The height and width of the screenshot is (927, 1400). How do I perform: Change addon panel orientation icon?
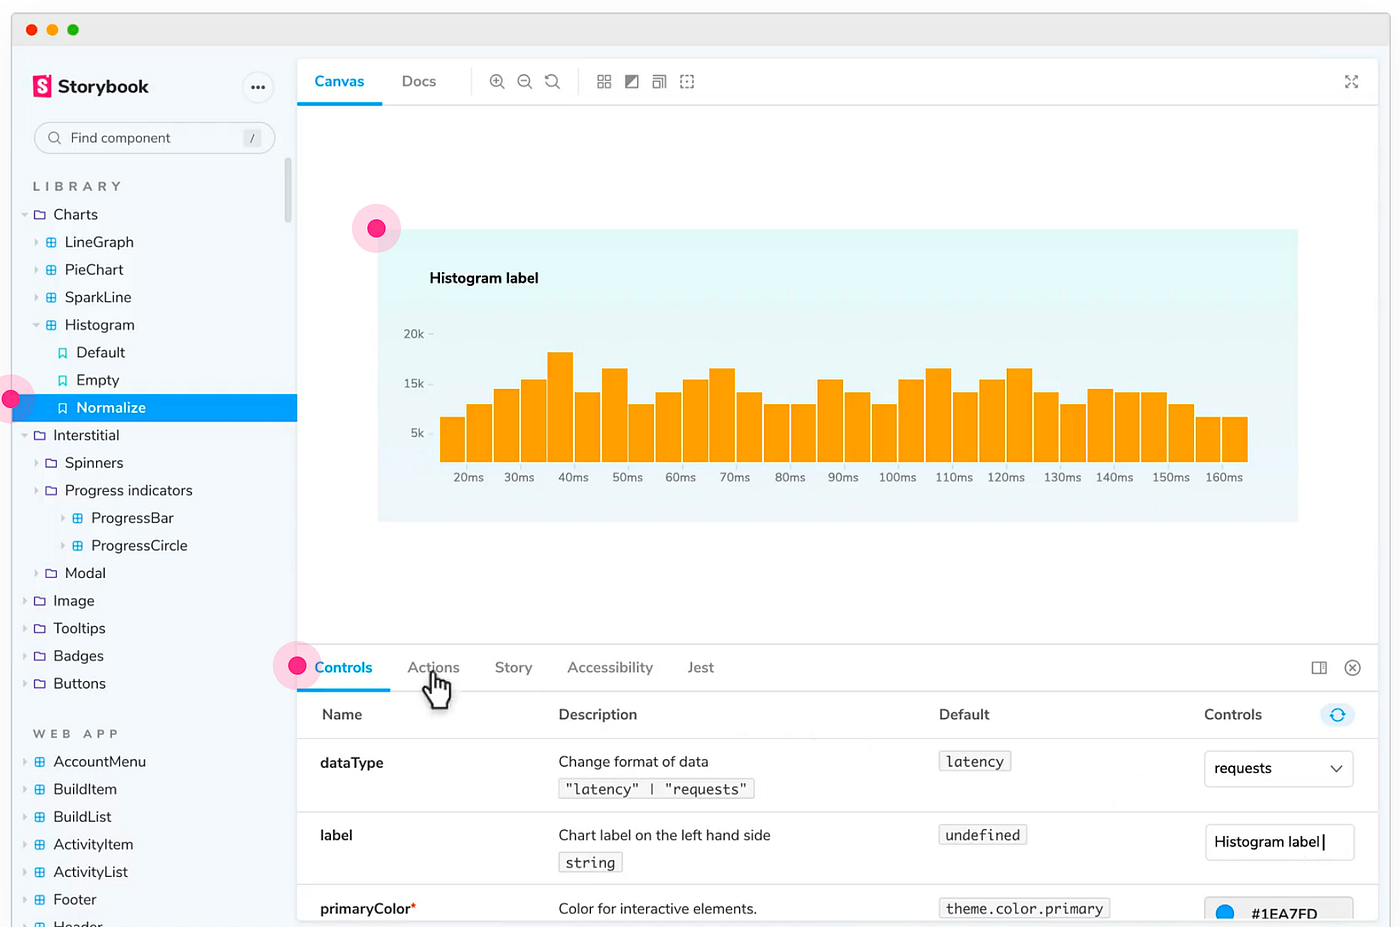(x=1319, y=668)
